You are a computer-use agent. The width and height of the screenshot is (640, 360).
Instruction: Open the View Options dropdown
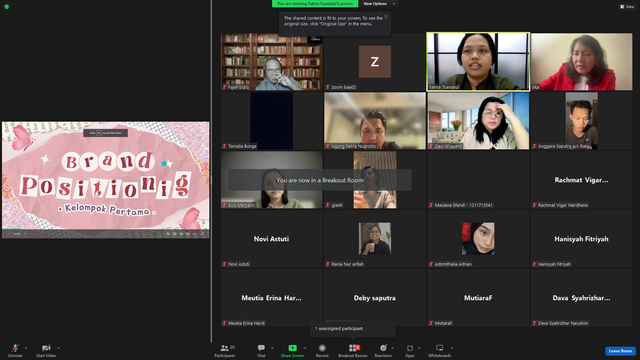pos(379,4)
